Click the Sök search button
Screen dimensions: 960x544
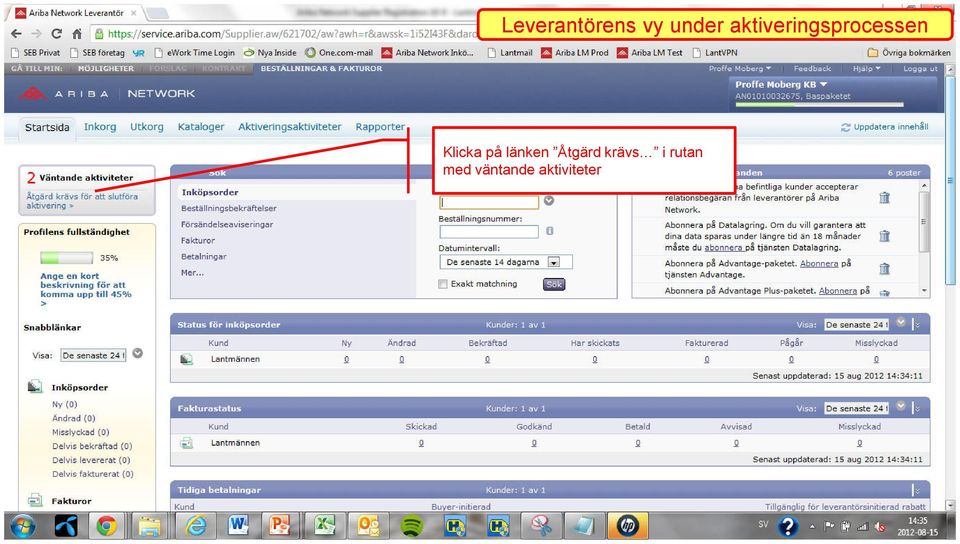coord(554,284)
